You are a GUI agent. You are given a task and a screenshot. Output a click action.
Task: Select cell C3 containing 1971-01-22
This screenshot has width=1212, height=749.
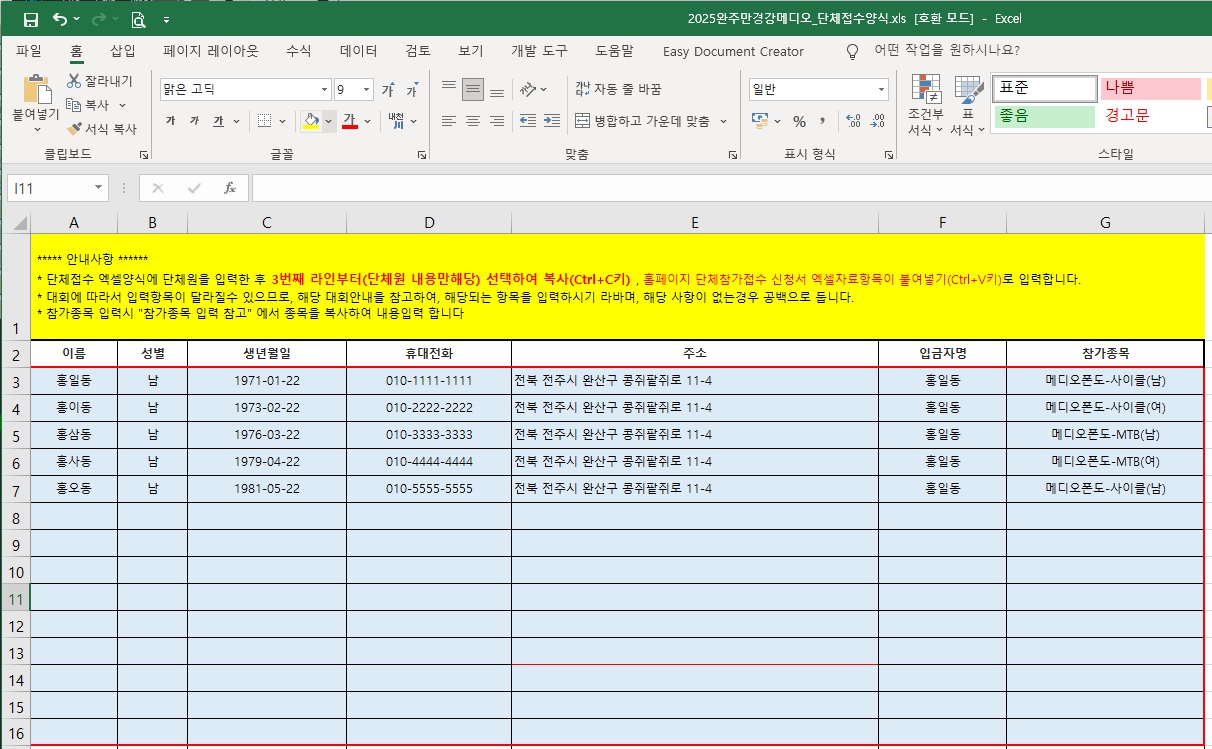click(x=267, y=381)
